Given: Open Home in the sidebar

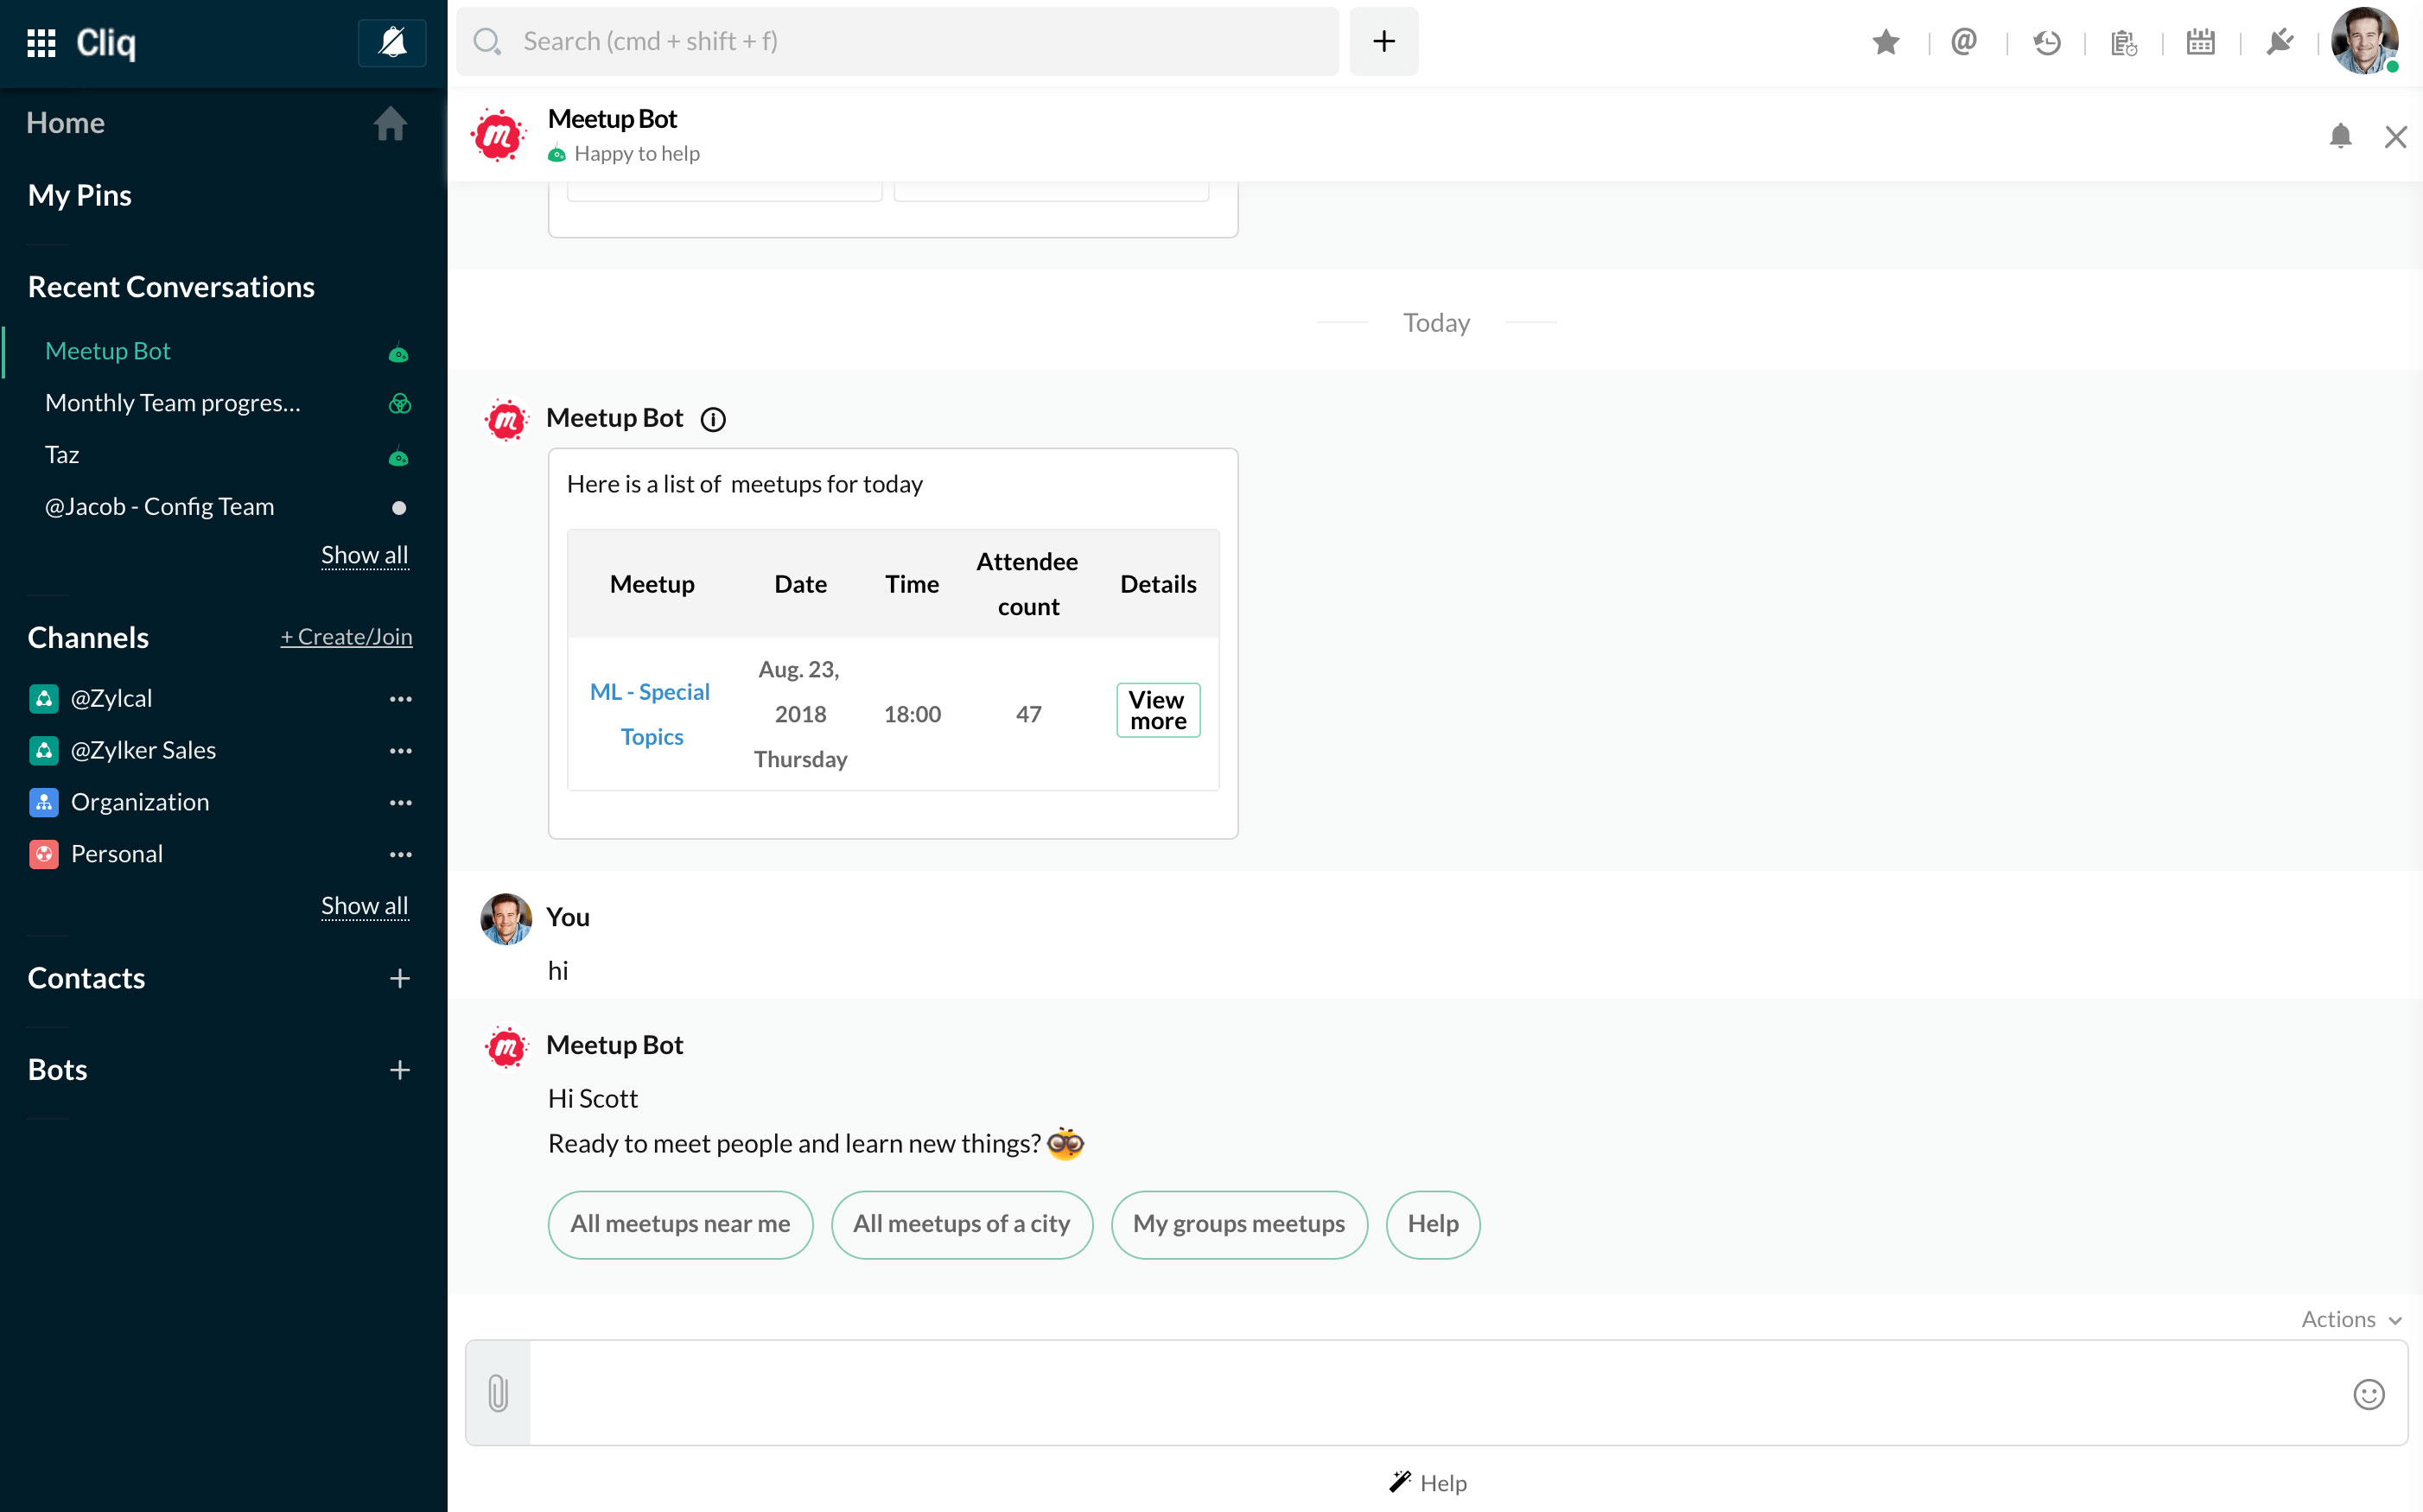Looking at the screenshot, I should [66, 123].
